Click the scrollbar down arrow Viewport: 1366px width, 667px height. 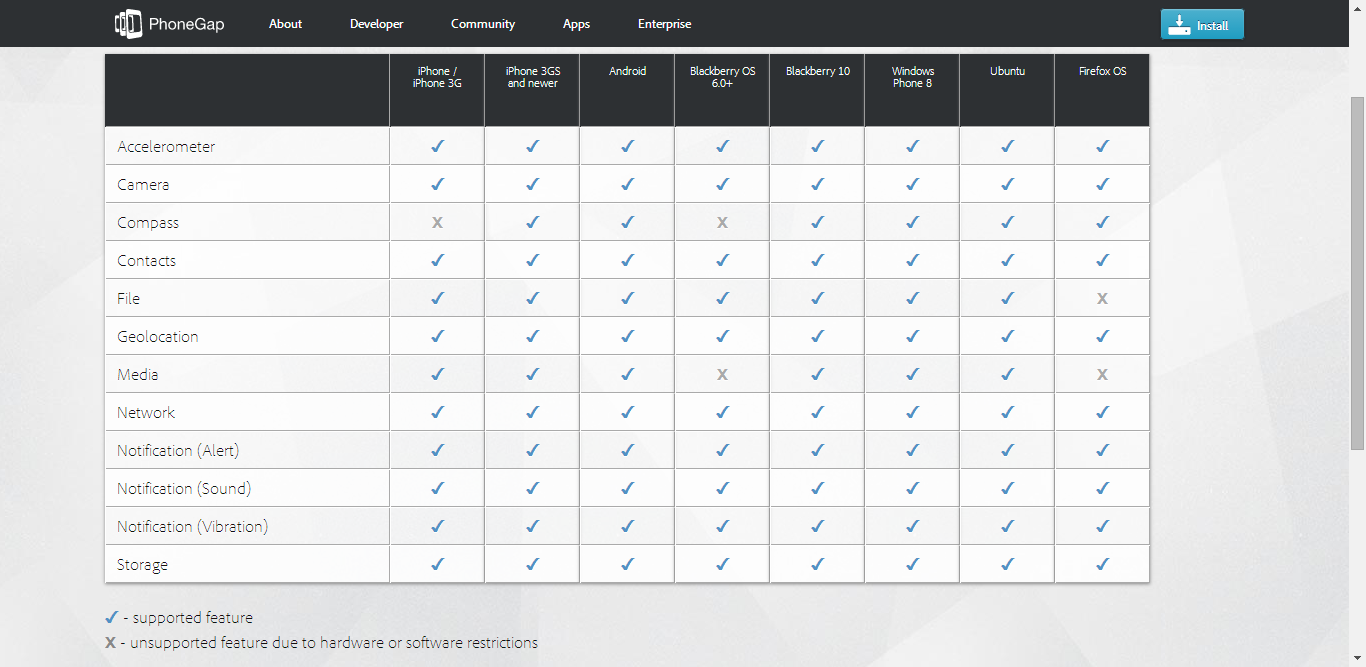coord(1357,659)
